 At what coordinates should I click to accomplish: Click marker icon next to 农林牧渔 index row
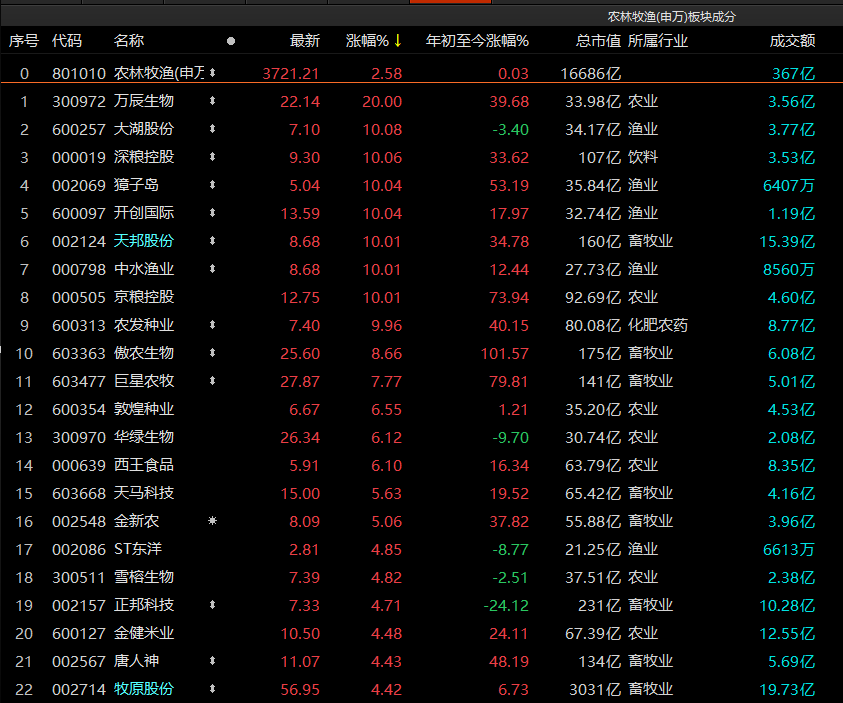[x=212, y=72]
